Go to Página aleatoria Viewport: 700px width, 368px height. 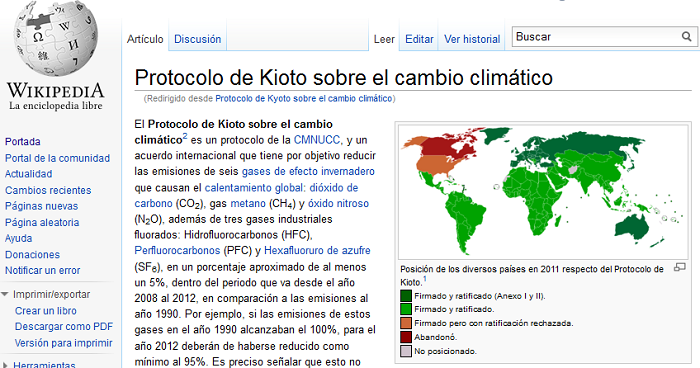click(42, 222)
